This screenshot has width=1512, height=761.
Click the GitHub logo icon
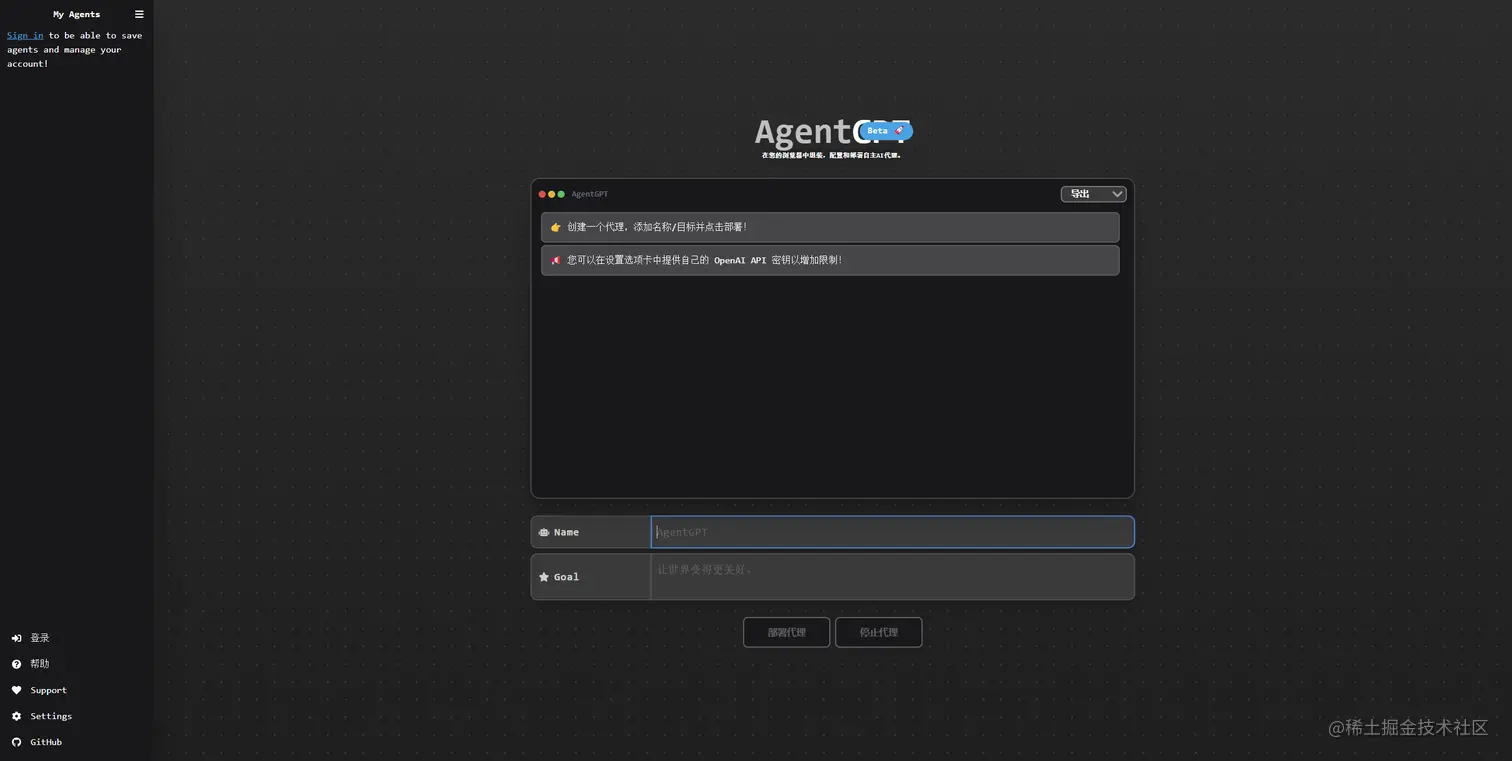(x=16, y=742)
